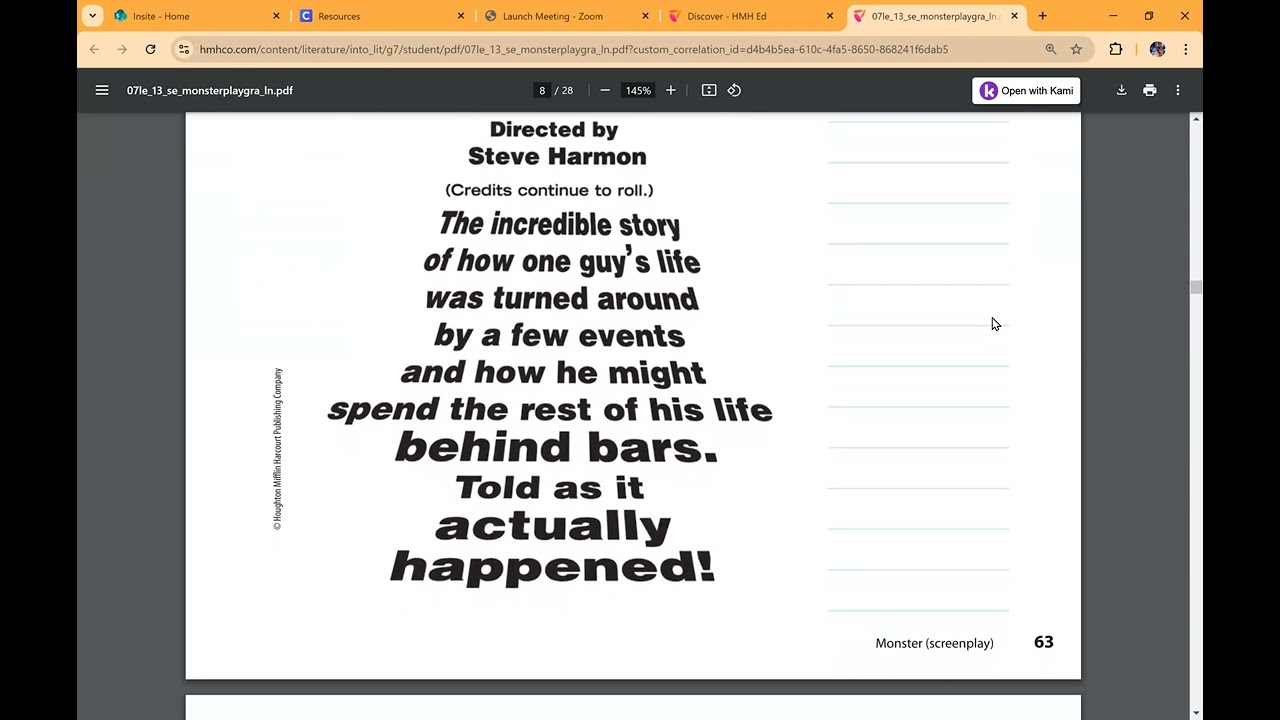Close the Discover - HMH Ed tab

pyautogui.click(x=829, y=16)
